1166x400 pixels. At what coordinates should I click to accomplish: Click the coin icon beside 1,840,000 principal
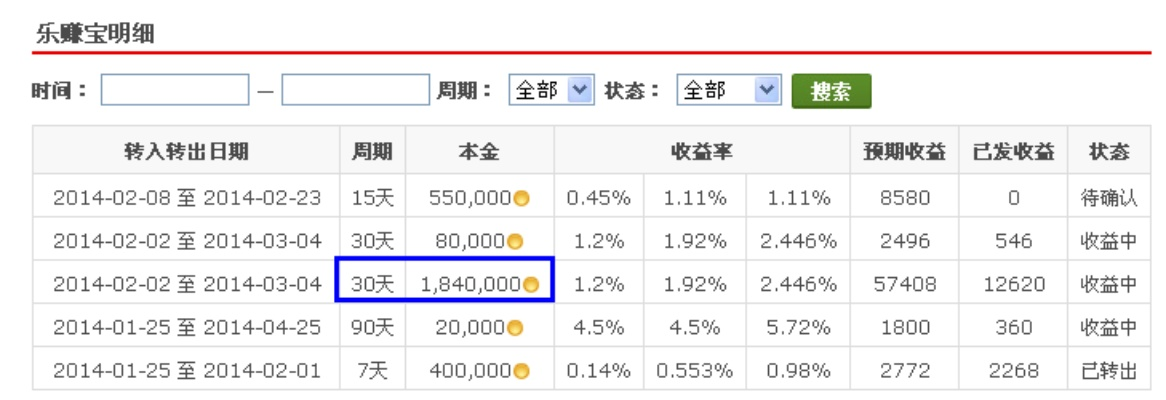pos(531,286)
